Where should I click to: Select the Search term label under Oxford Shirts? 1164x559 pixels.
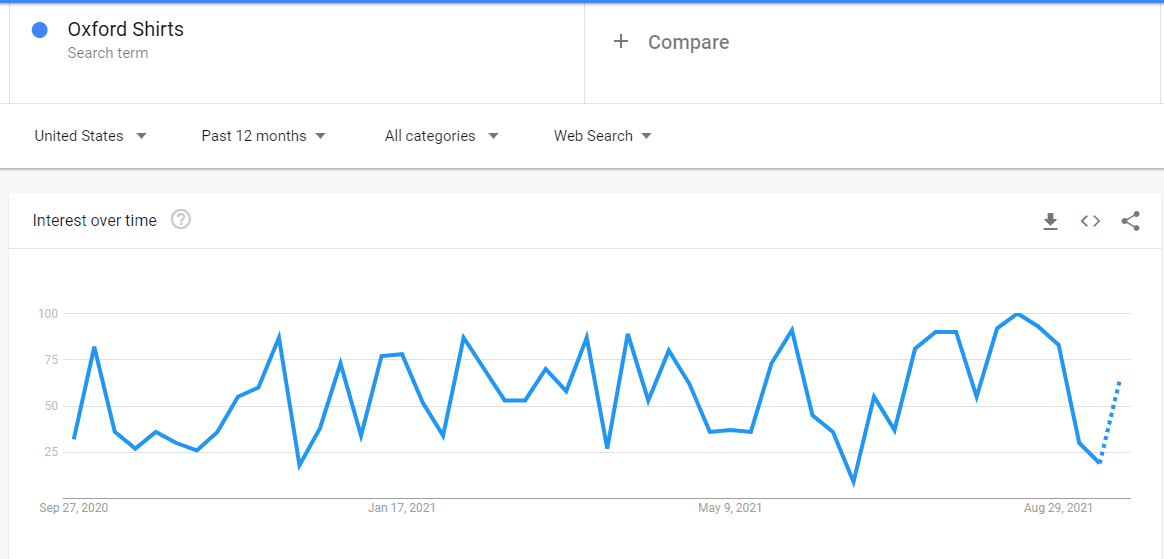coord(108,53)
